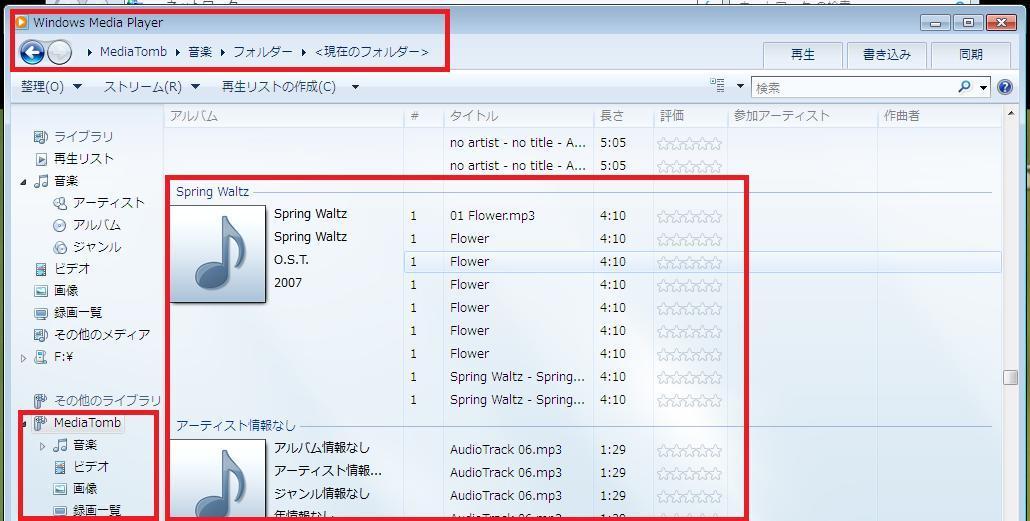Image resolution: width=1030 pixels, height=521 pixels.
Task: Click the Windows Media Player title icon
Action: pyautogui.click(x=22, y=22)
